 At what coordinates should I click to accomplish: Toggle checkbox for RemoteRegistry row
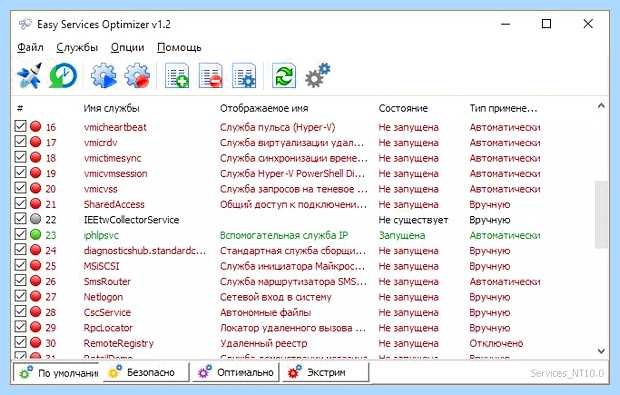click(x=20, y=342)
